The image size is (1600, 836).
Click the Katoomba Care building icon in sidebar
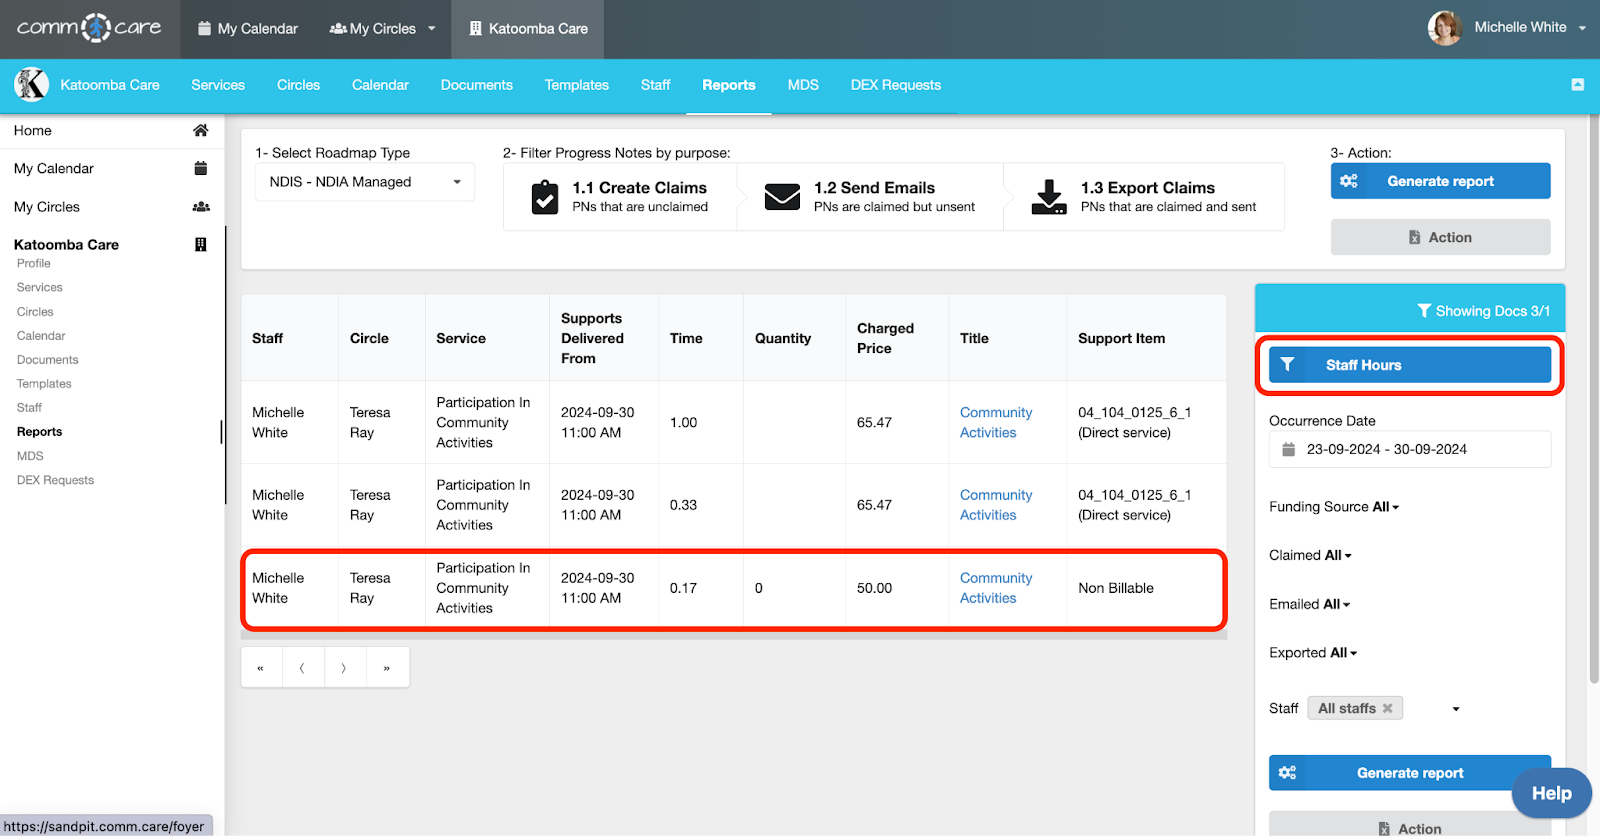200,245
